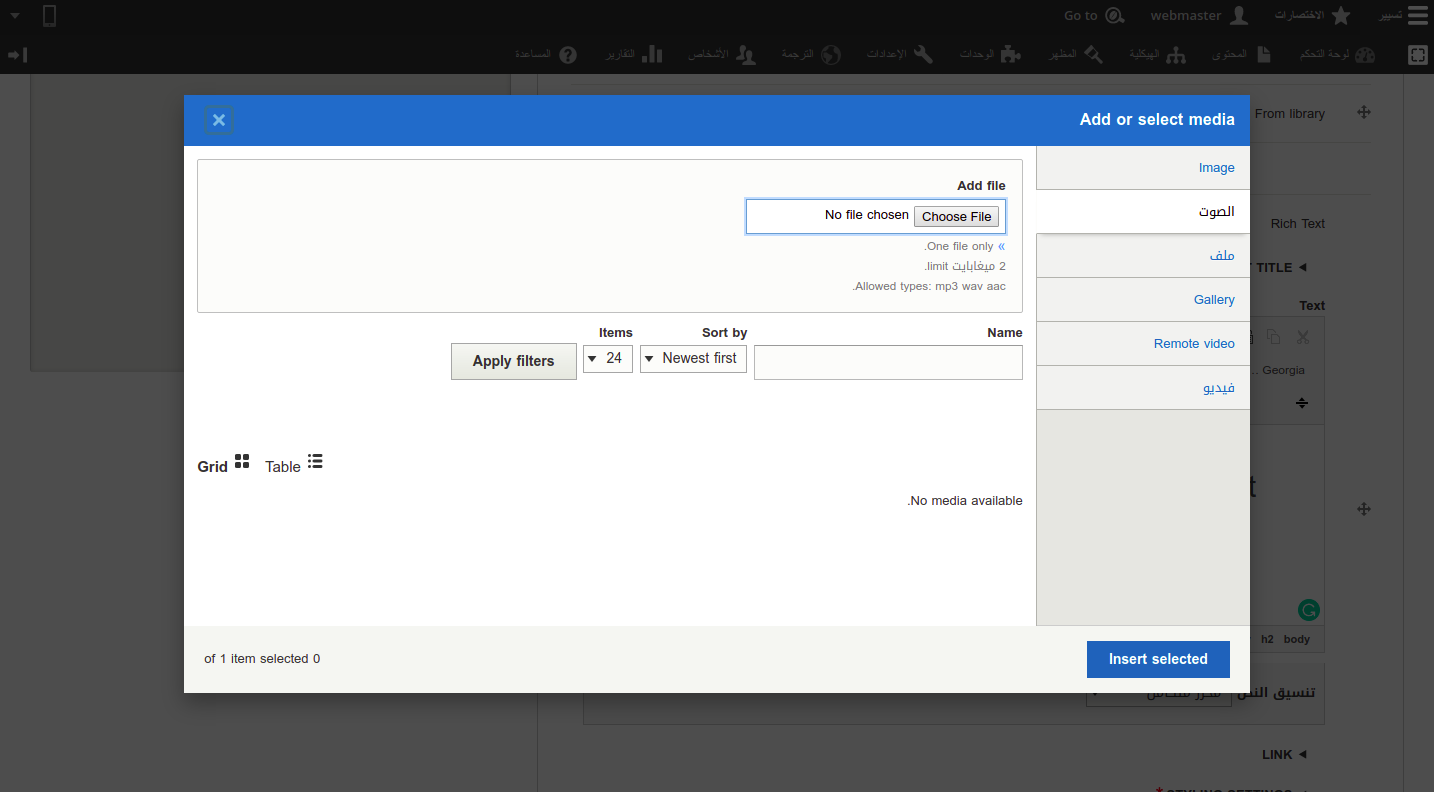Click the mobile device preview icon

[x=50, y=15]
